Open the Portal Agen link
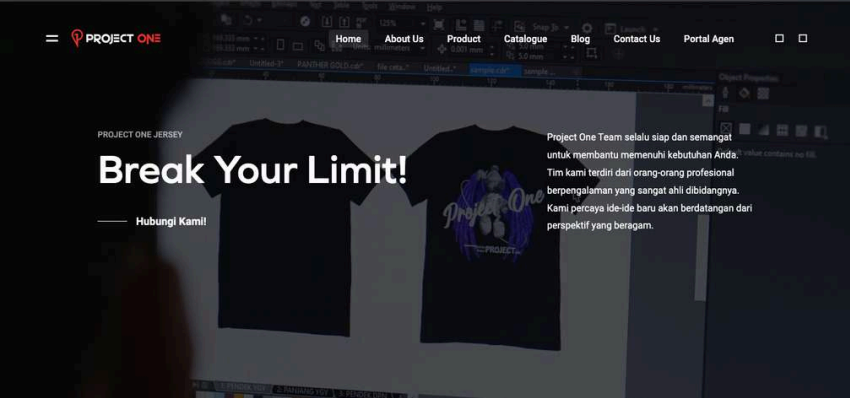This screenshot has width=850, height=398. (709, 39)
